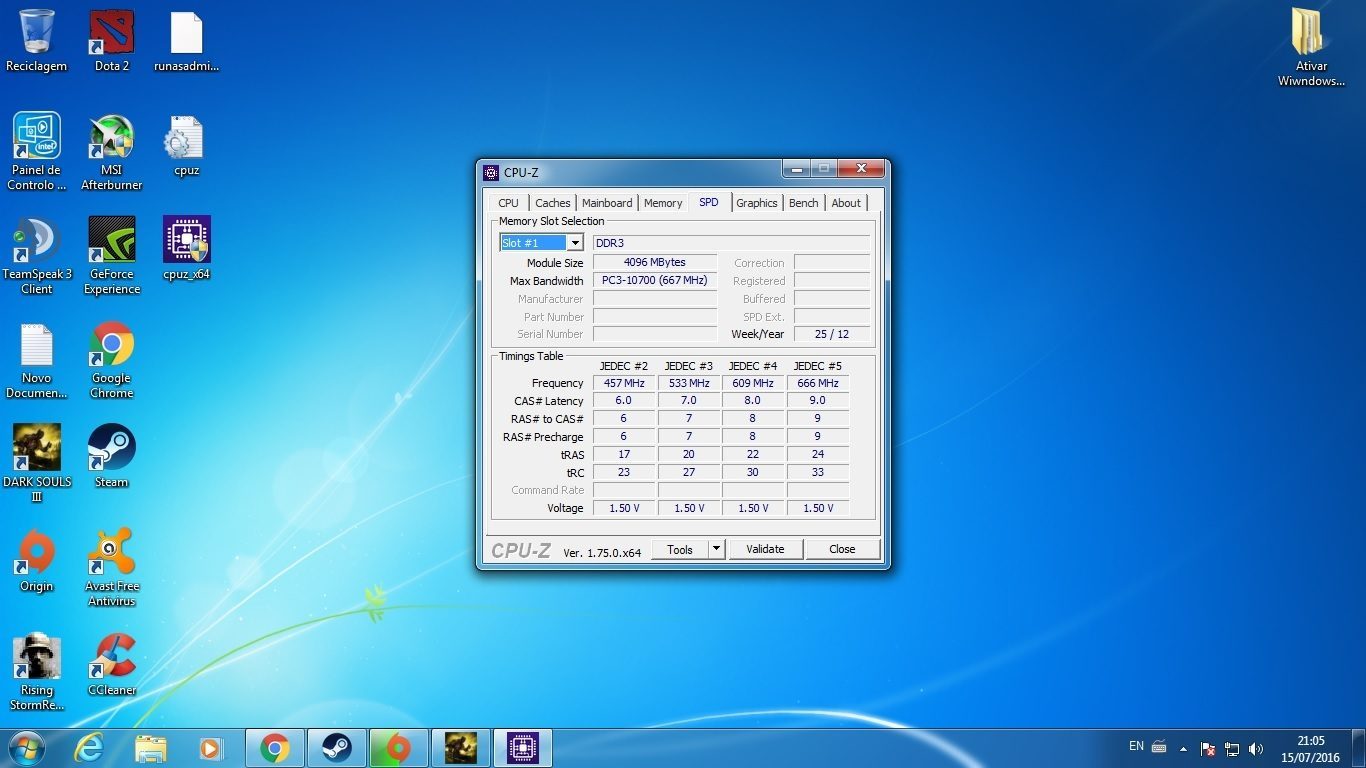Expand the Slot #1 memory slot dropdown

[575, 243]
